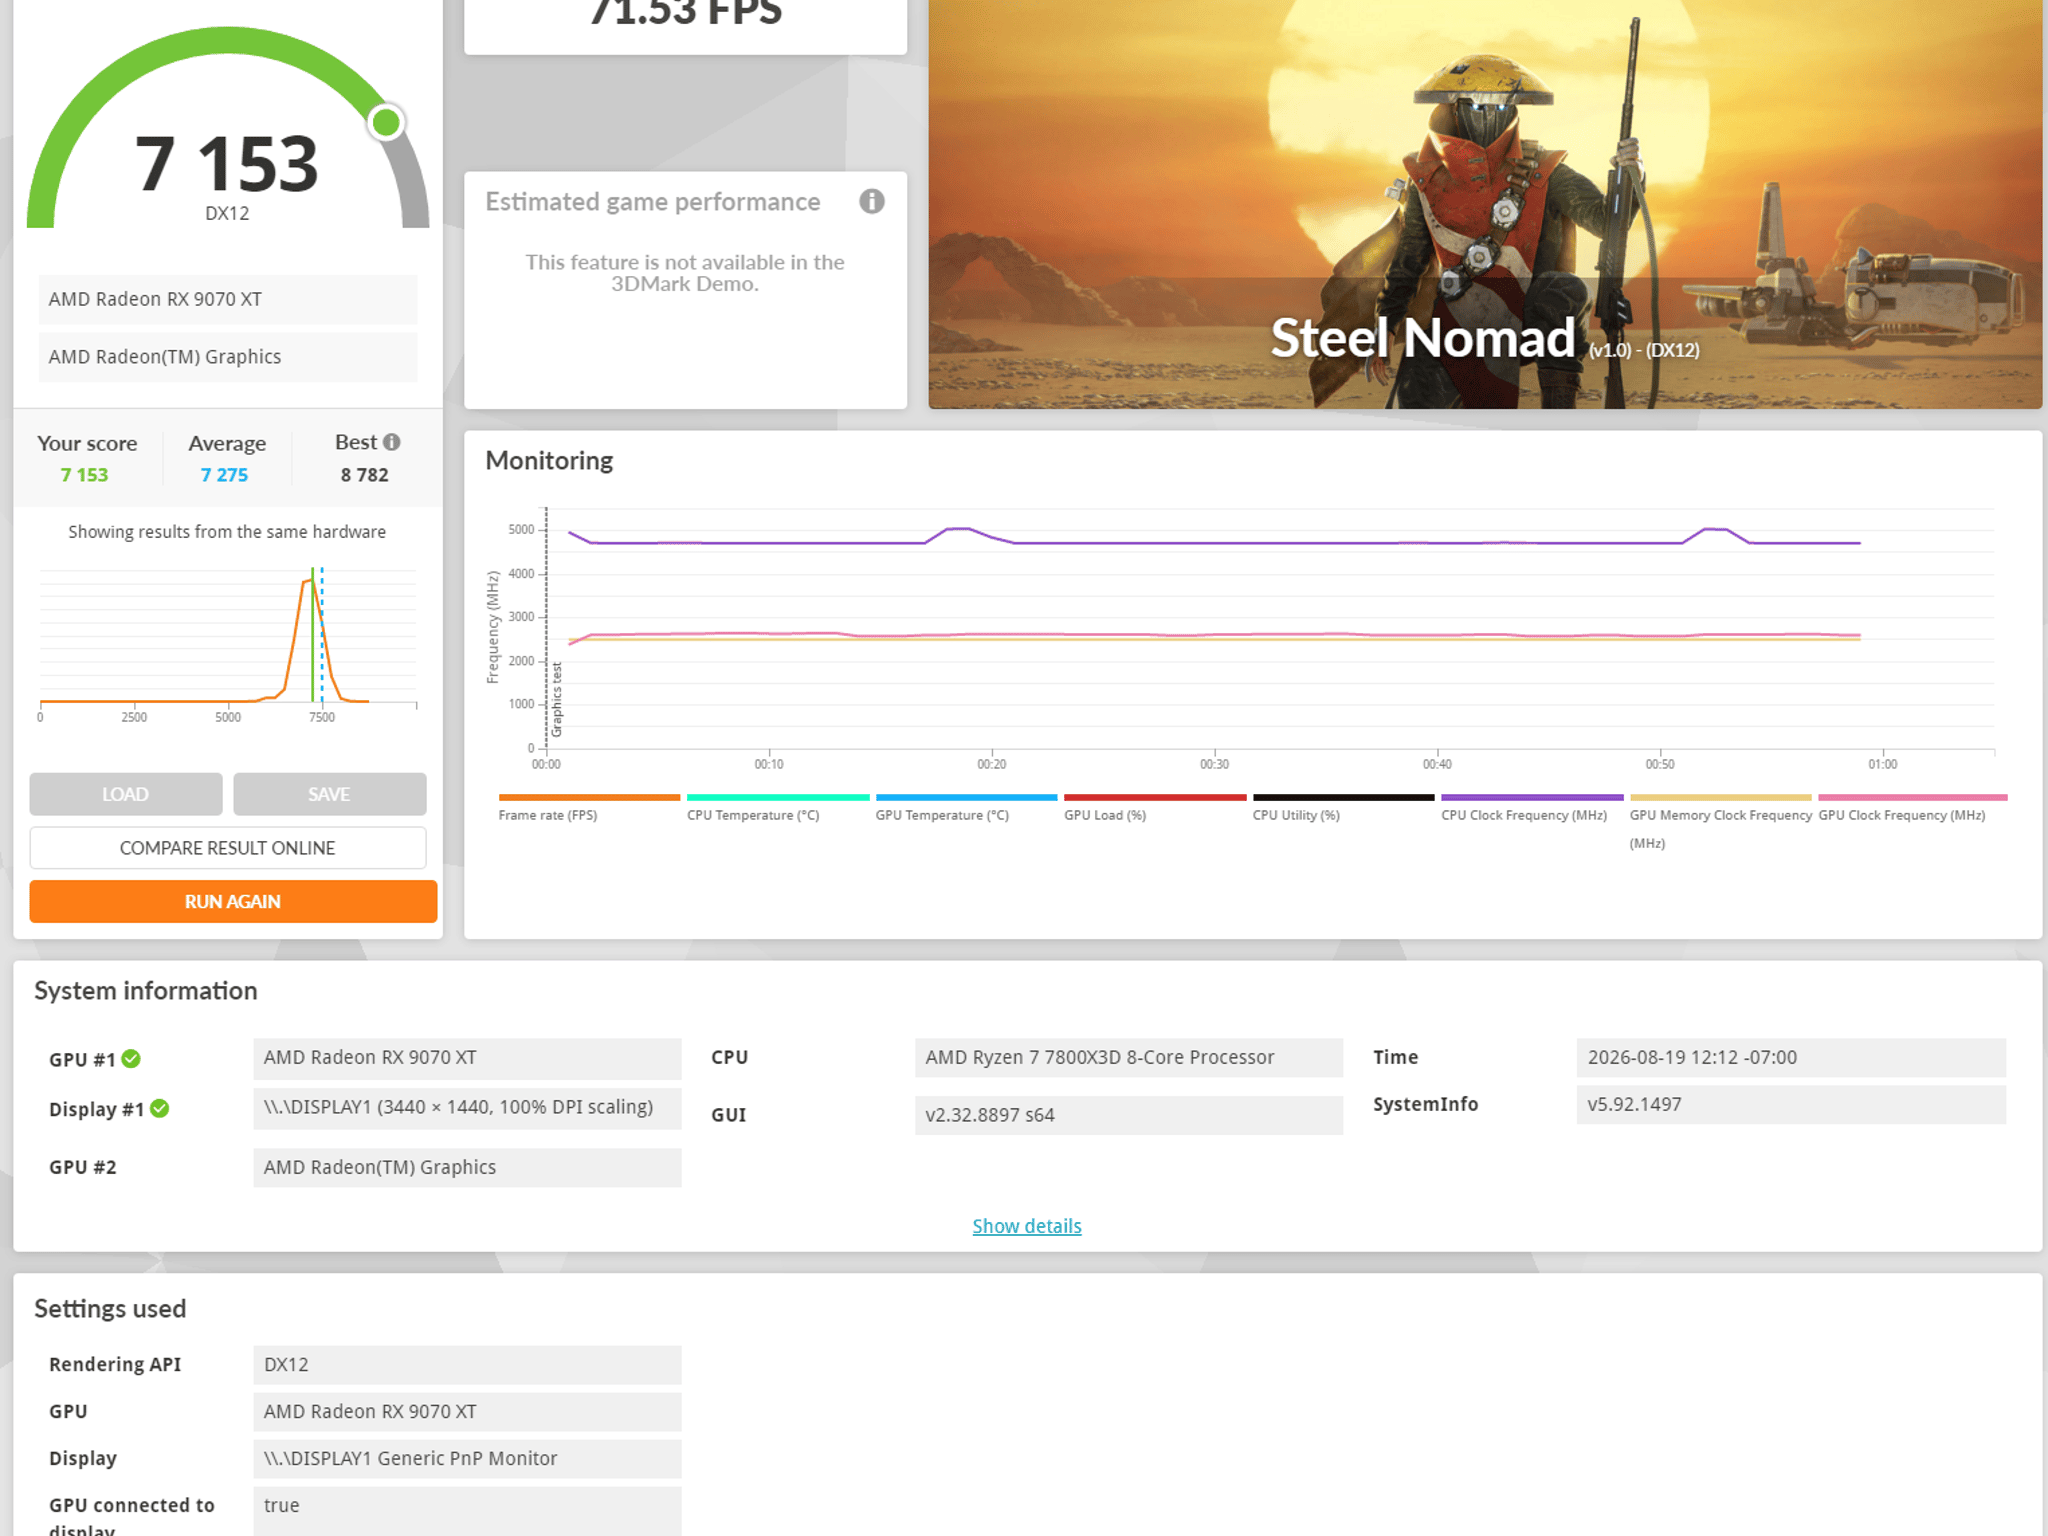This screenshot has height=1536, width=2048.
Task: Click the 'Showing results from the same hardware' caption
Action: point(227,532)
